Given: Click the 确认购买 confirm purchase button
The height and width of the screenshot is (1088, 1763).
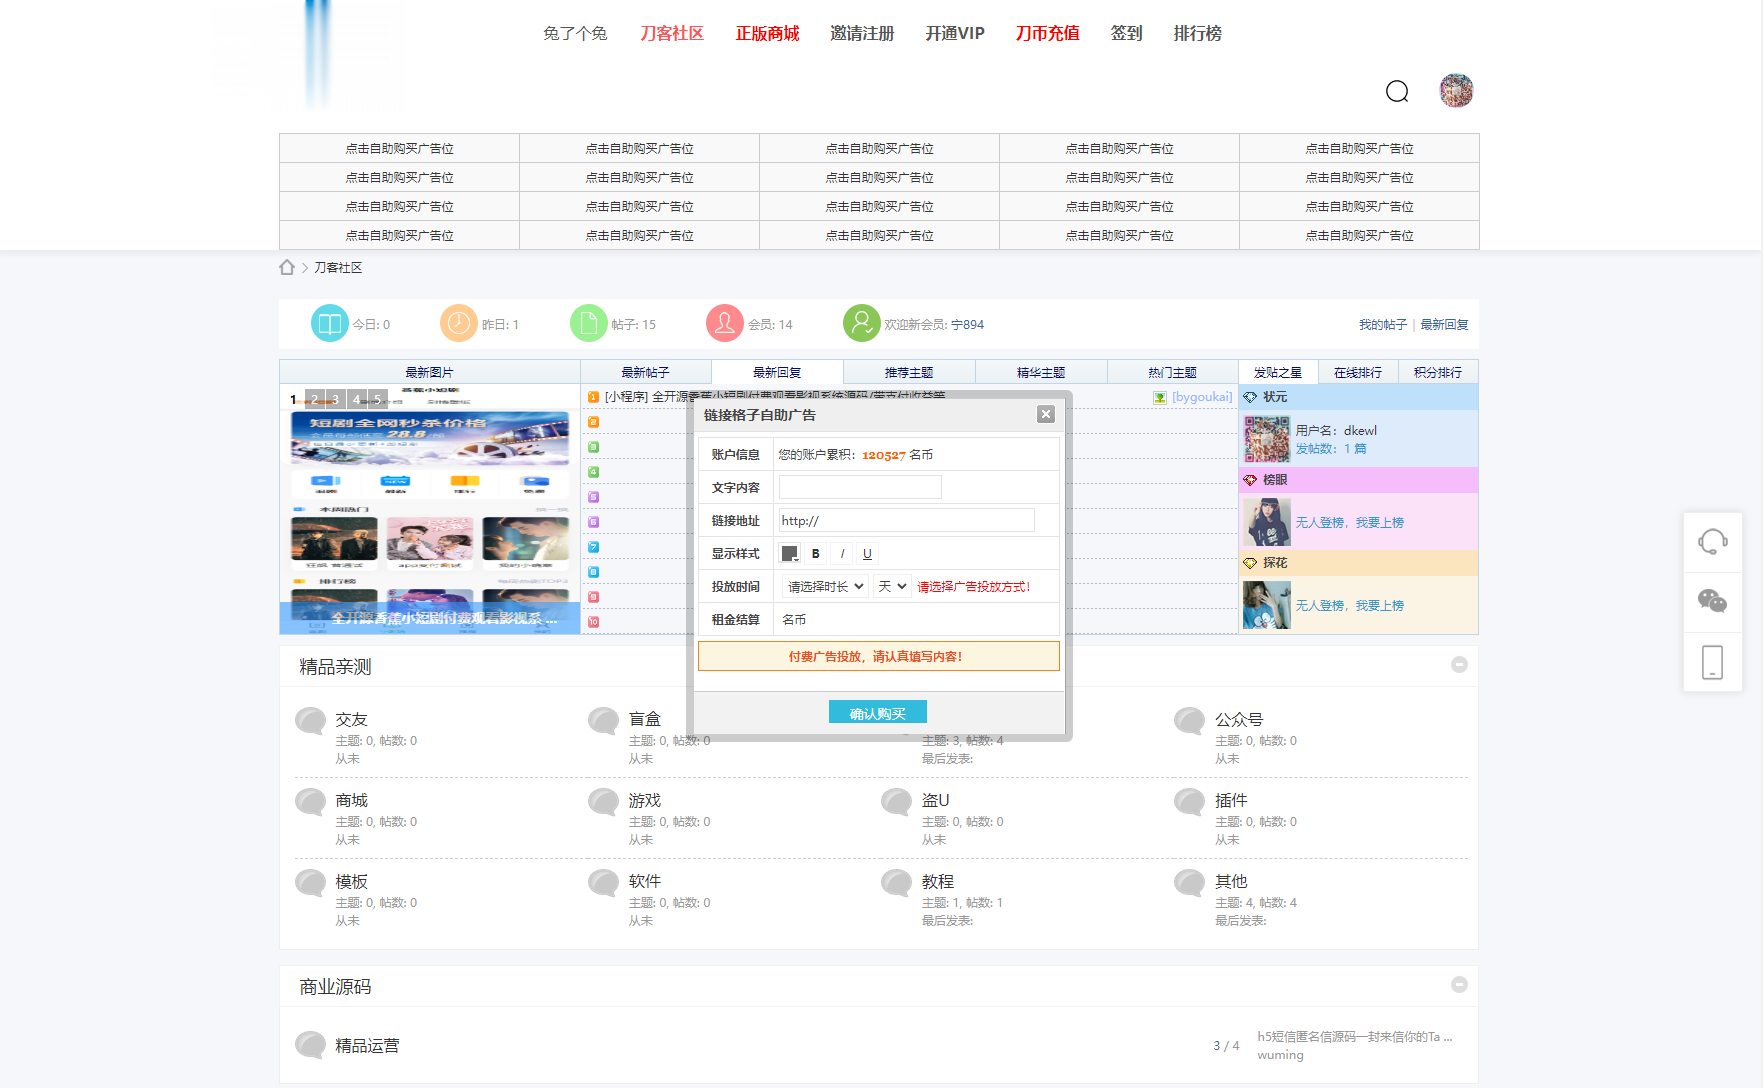Looking at the screenshot, I should tap(877, 711).
